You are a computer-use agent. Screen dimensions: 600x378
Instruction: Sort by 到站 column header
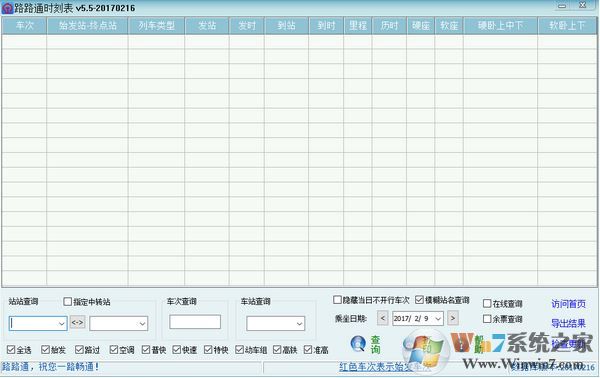click(x=287, y=26)
